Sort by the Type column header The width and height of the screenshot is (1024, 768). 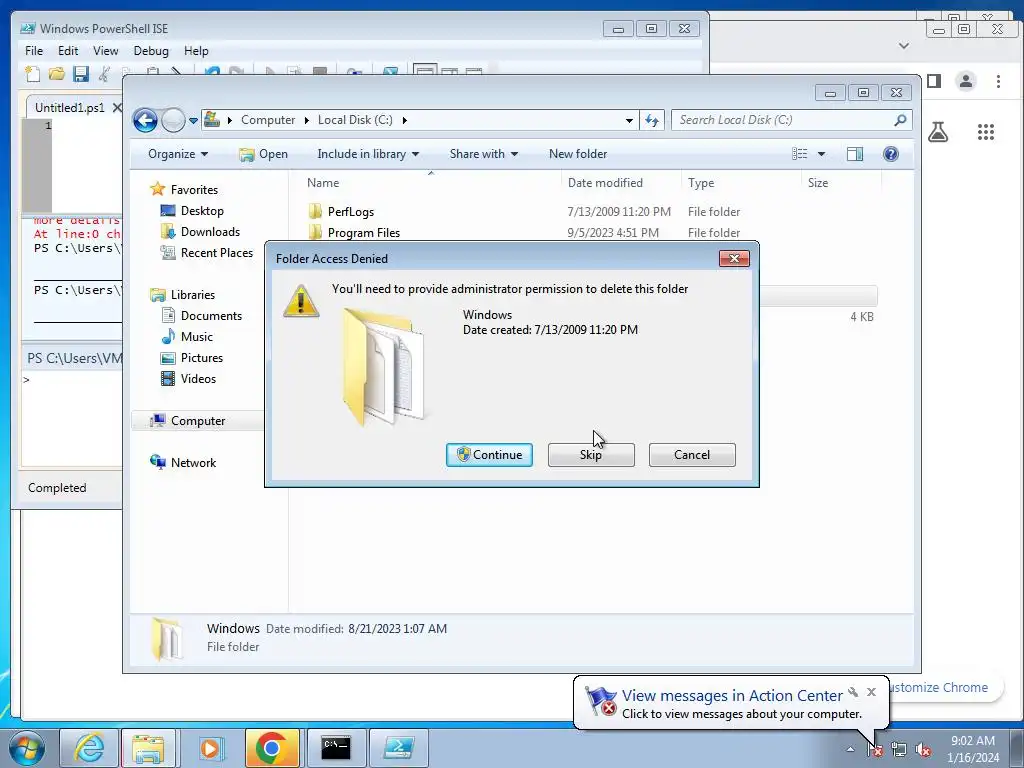coord(741,183)
